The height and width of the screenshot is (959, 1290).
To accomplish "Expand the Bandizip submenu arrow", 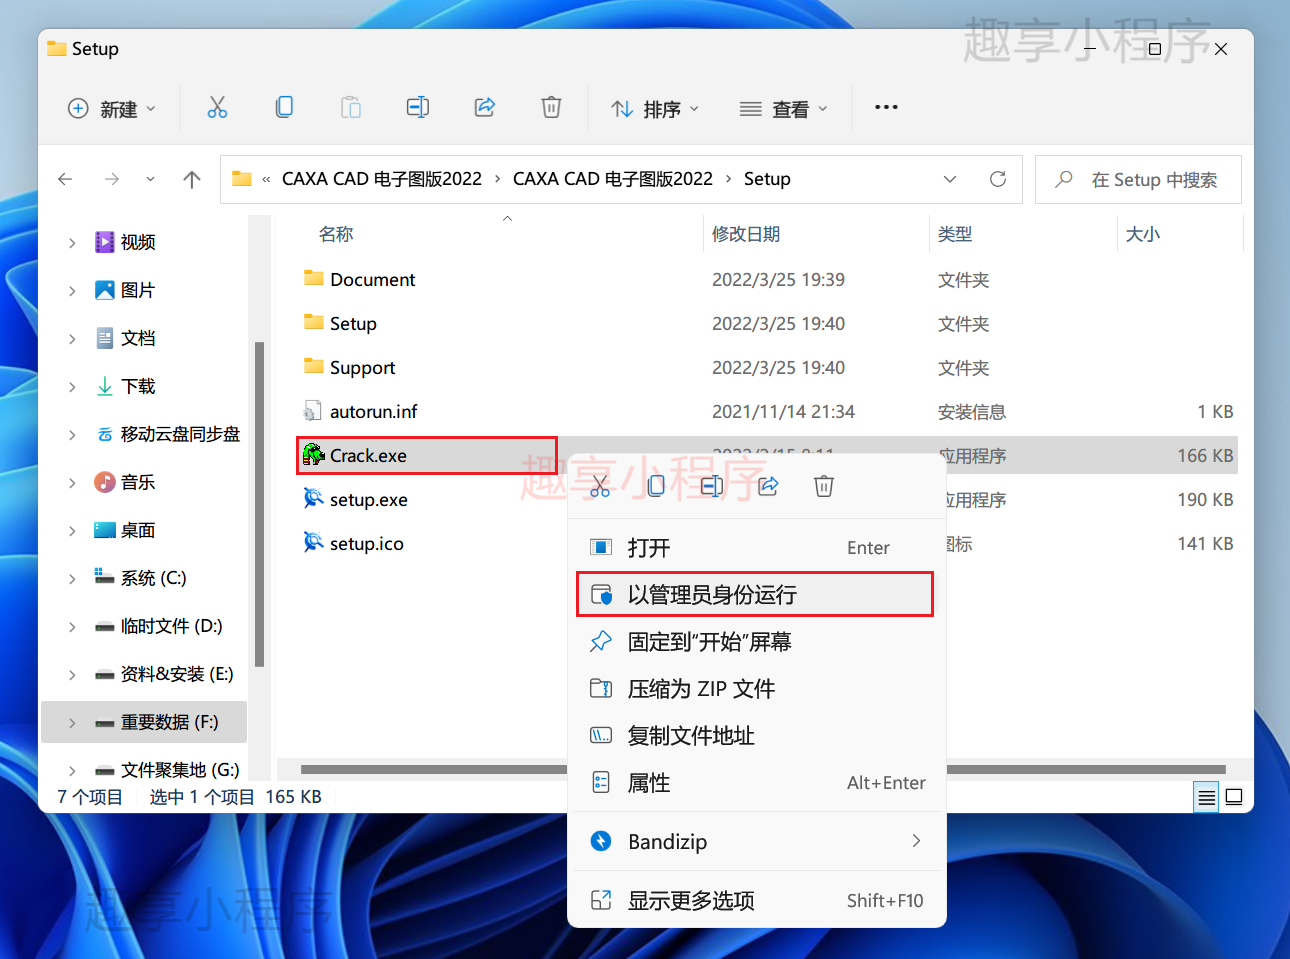I will click(x=916, y=841).
